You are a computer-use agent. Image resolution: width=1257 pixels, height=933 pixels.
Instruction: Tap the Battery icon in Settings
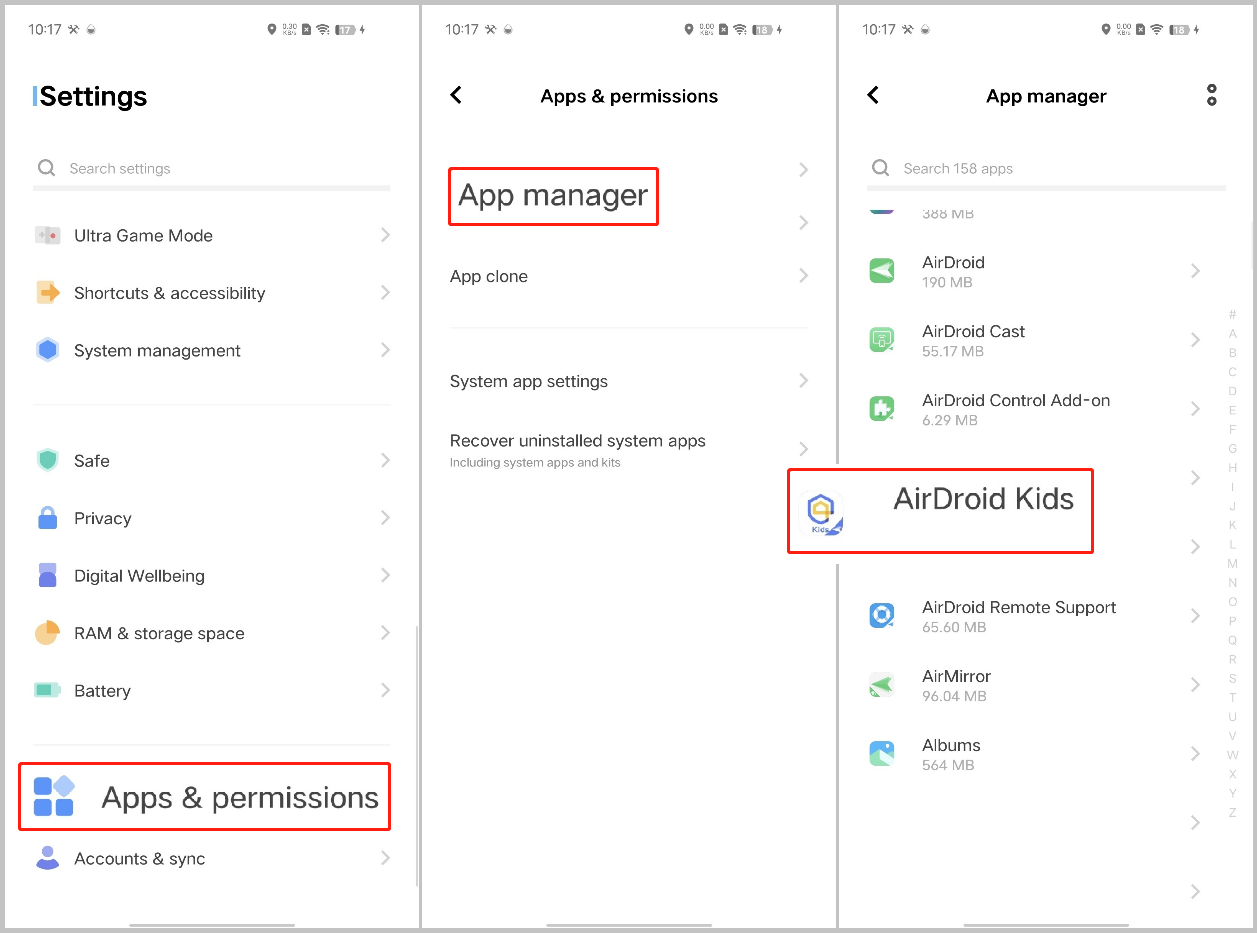tap(47, 690)
